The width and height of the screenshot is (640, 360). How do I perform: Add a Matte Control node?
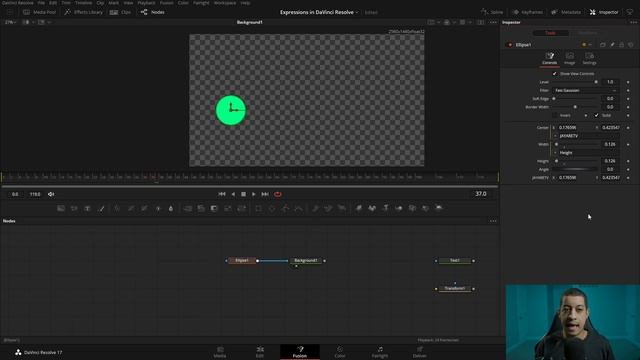tap(214, 209)
